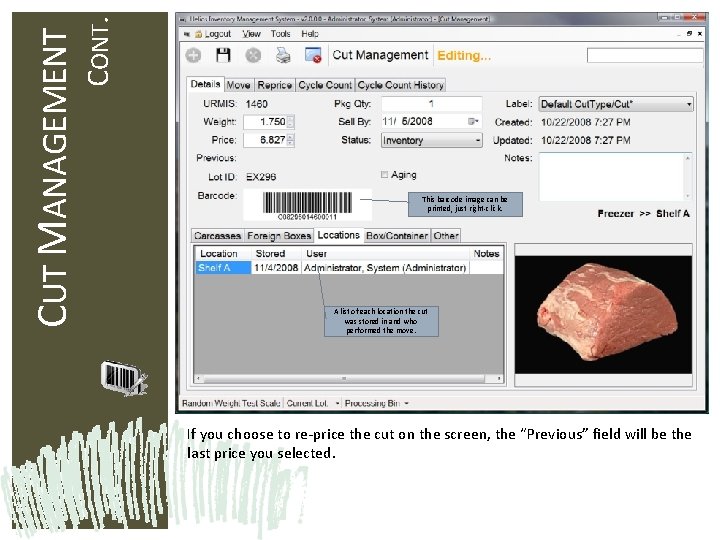720x540 pixels.
Task: Click Random Weight Test Scale in status bar
Action: pyautogui.click(x=231, y=403)
